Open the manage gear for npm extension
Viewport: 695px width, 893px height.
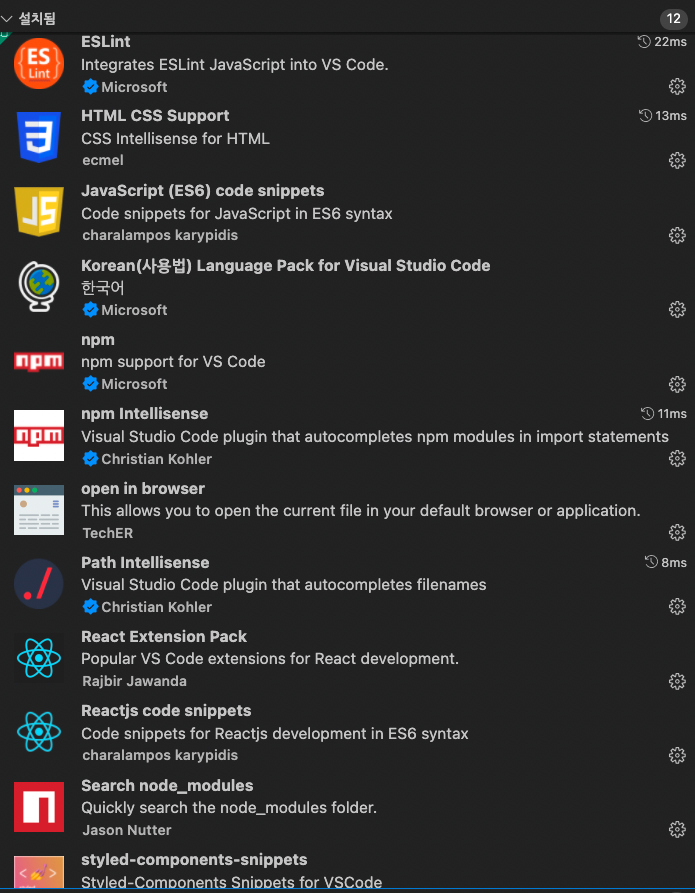click(677, 384)
